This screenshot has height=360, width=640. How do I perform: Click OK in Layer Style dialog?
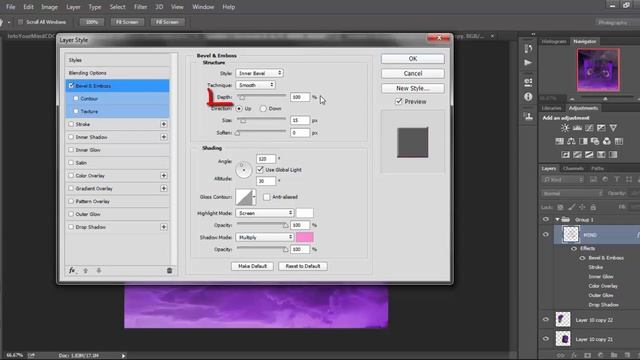point(413,59)
